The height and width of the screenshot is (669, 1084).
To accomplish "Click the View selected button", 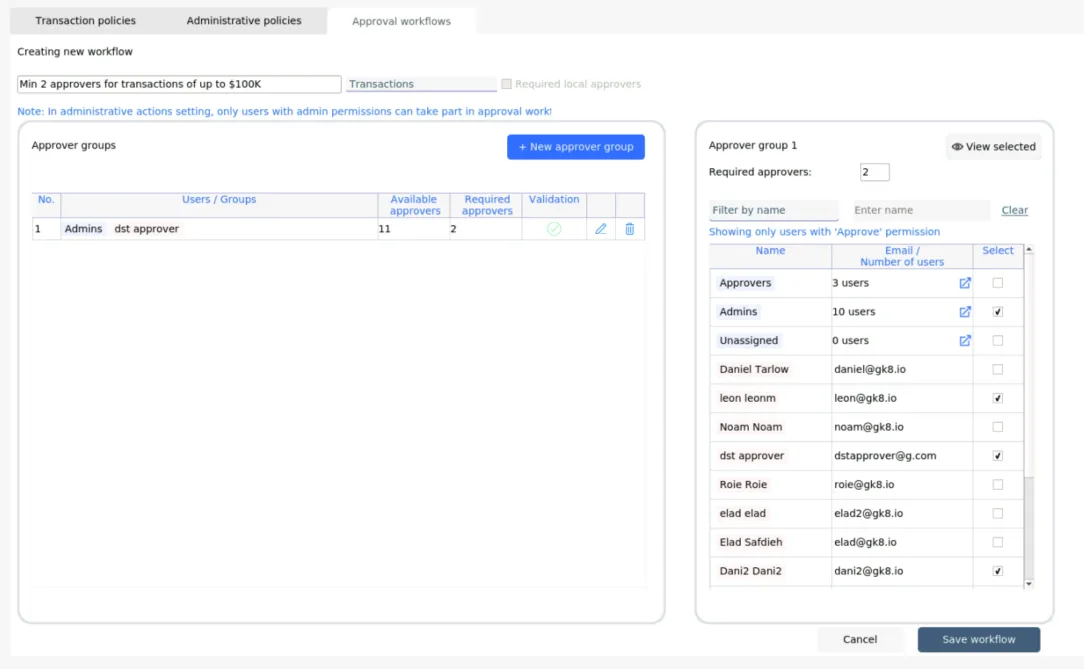I will pyautogui.click(x=993, y=147).
